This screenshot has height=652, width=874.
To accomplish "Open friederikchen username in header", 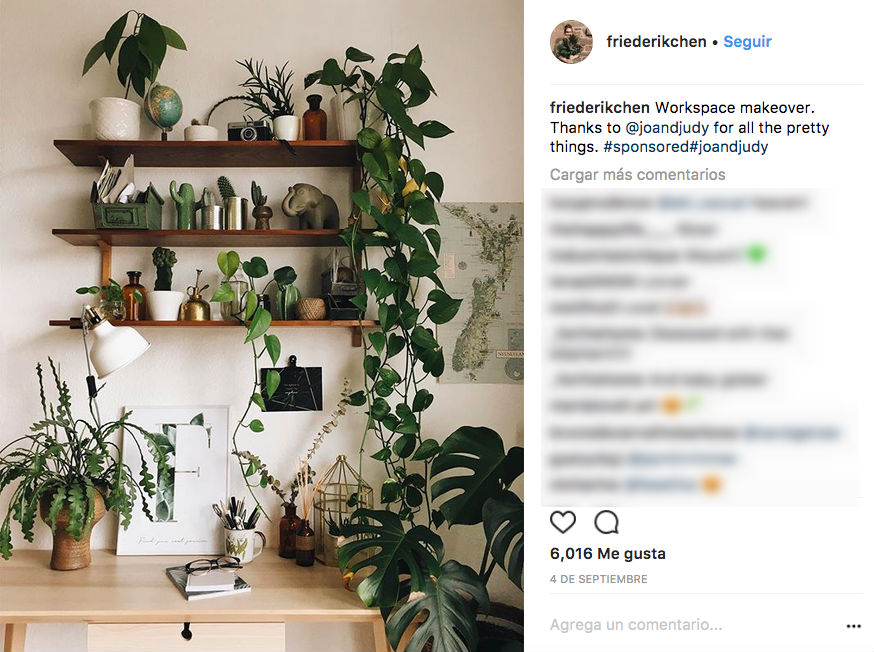I will pyautogui.click(x=656, y=41).
